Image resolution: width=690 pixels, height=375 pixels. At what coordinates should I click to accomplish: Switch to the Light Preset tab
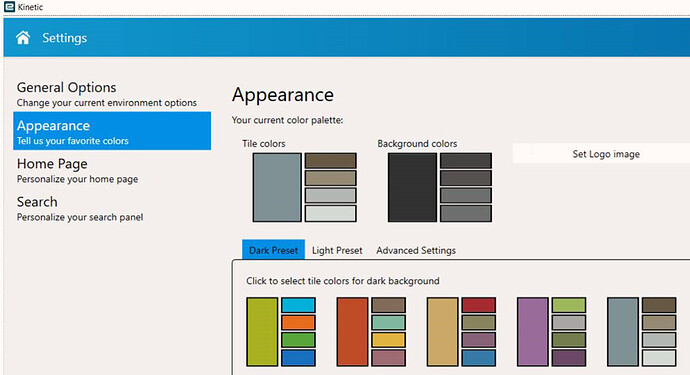point(337,250)
